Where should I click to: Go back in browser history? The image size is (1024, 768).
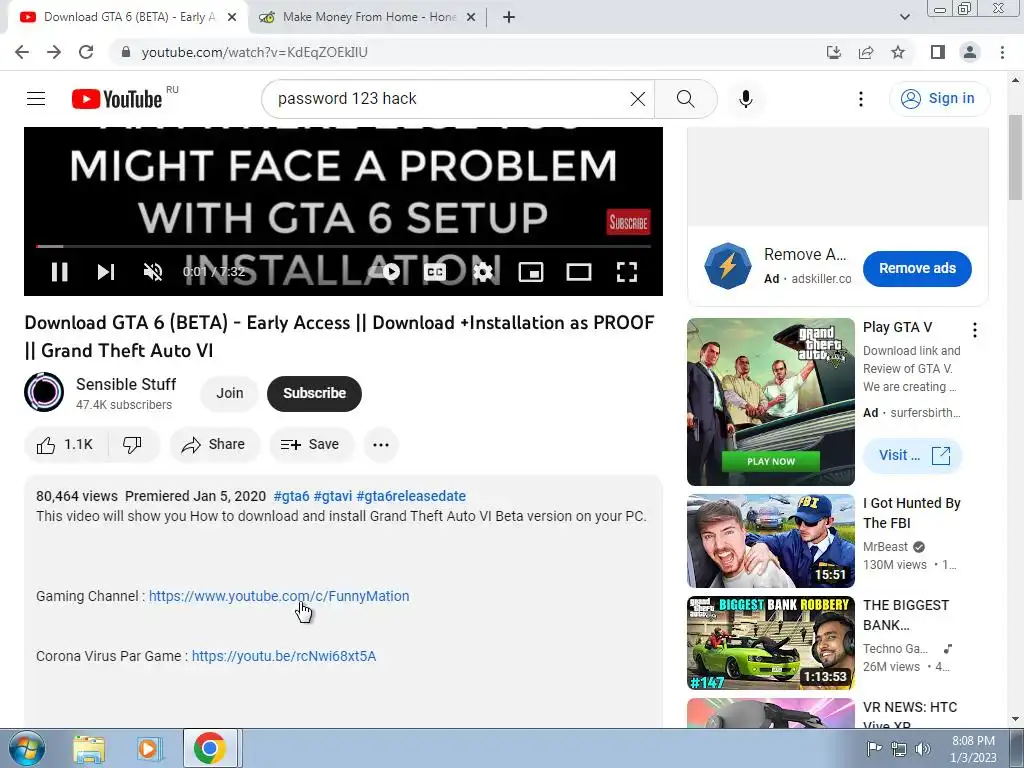(22, 52)
